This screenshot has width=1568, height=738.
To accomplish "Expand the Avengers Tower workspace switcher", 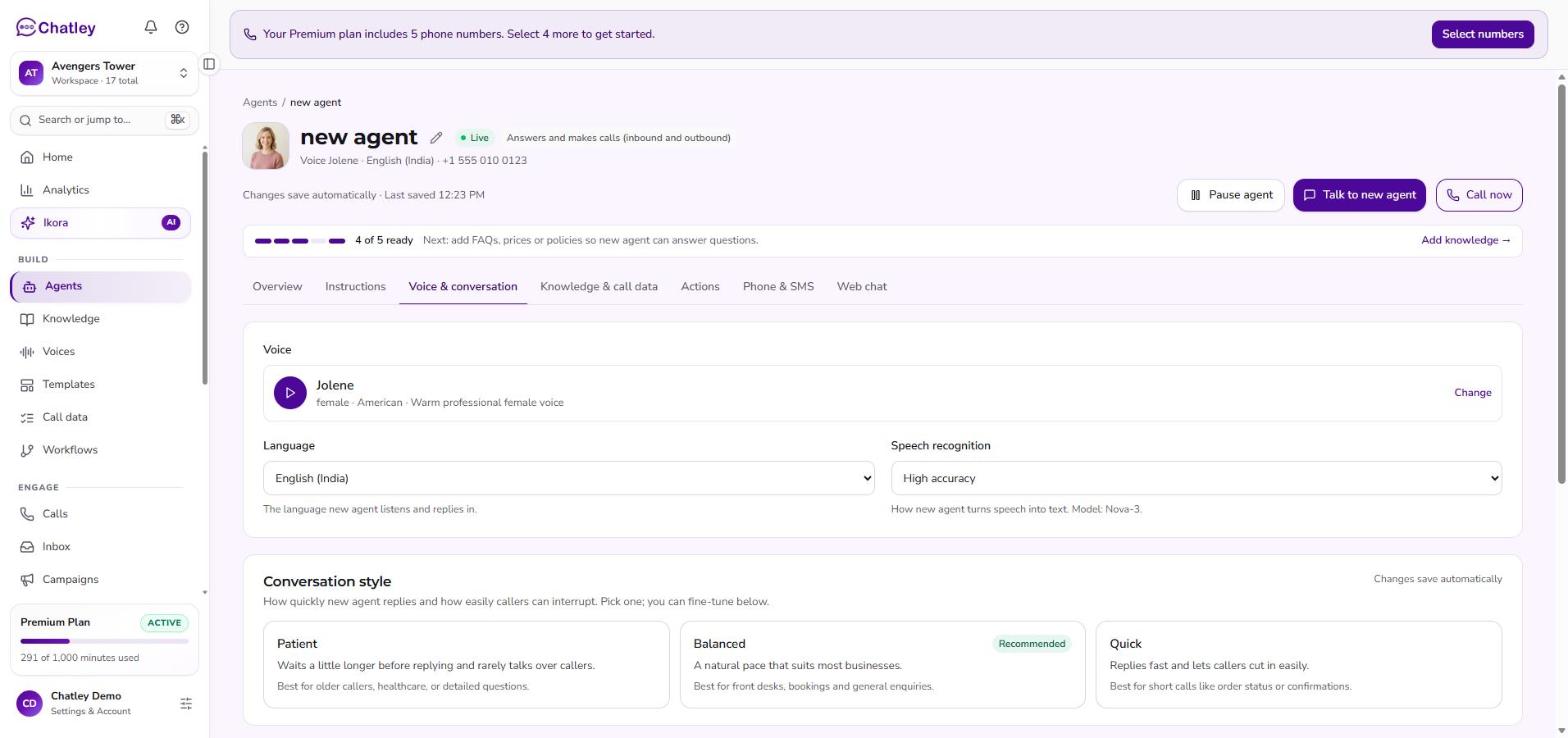I will click(x=104, y=73).
